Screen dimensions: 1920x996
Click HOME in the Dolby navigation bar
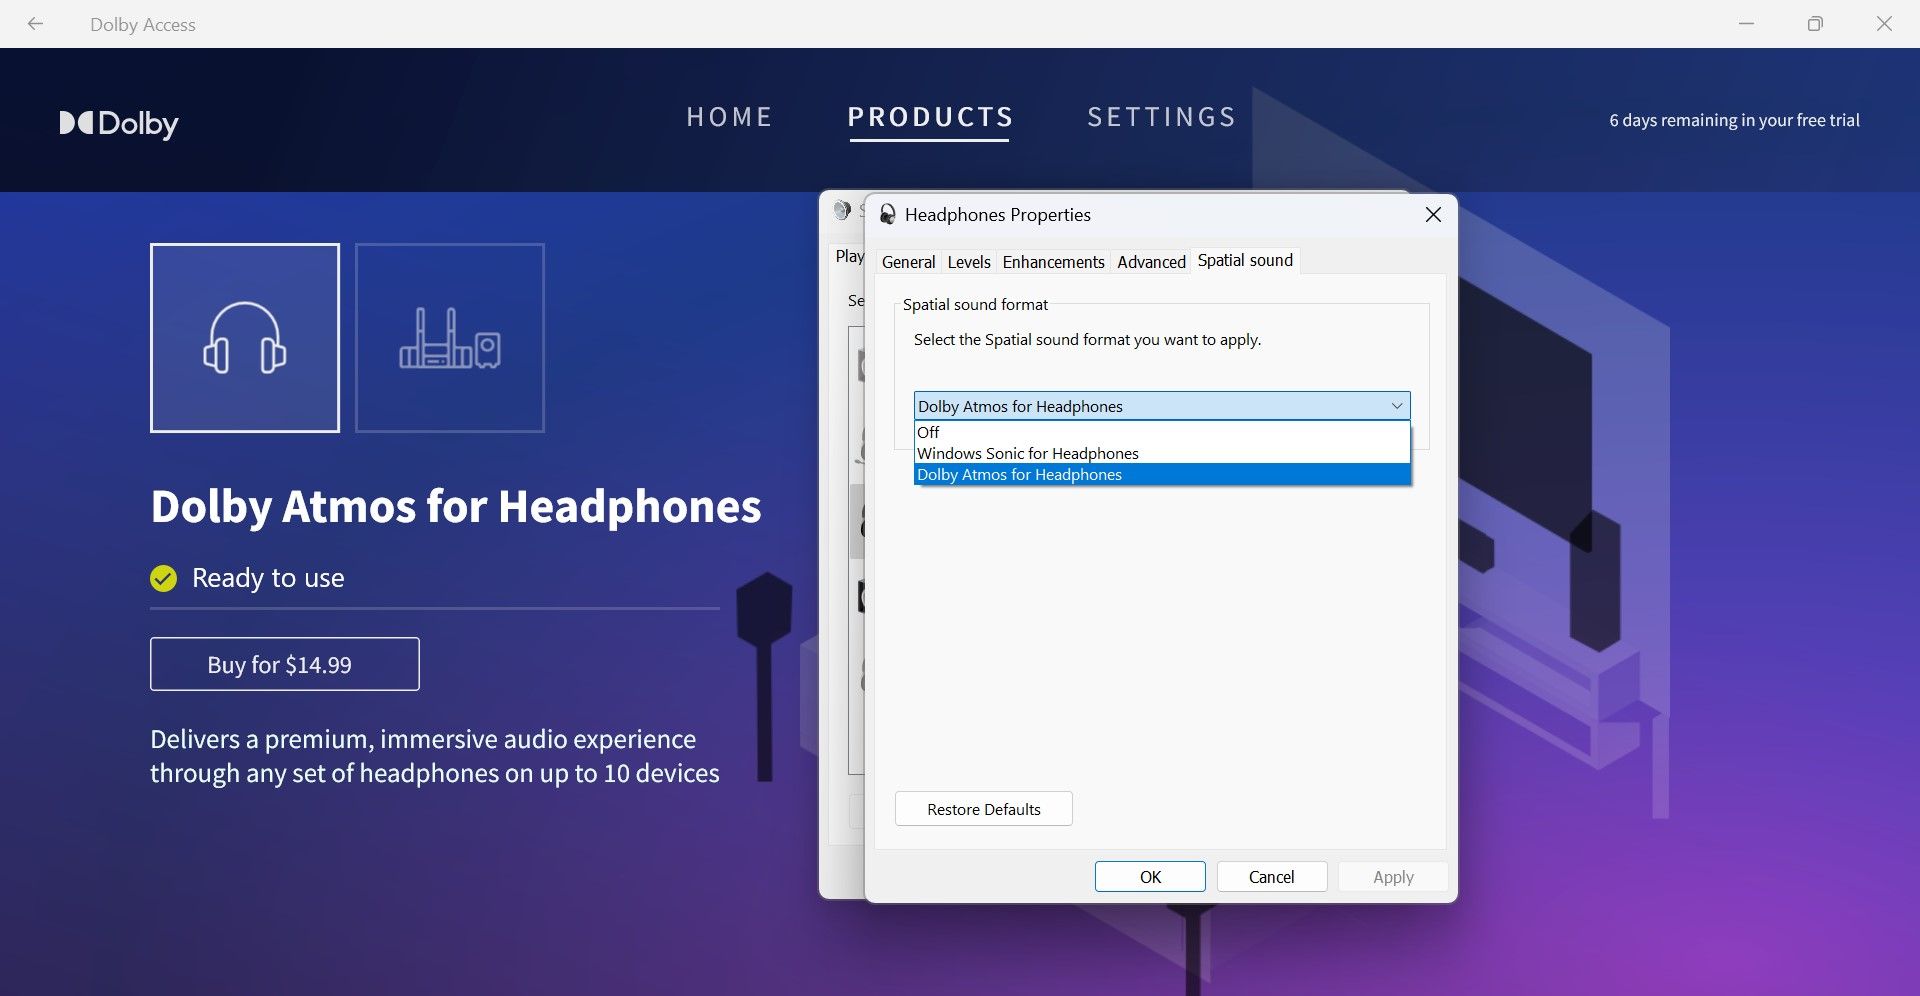click(729, 117)
